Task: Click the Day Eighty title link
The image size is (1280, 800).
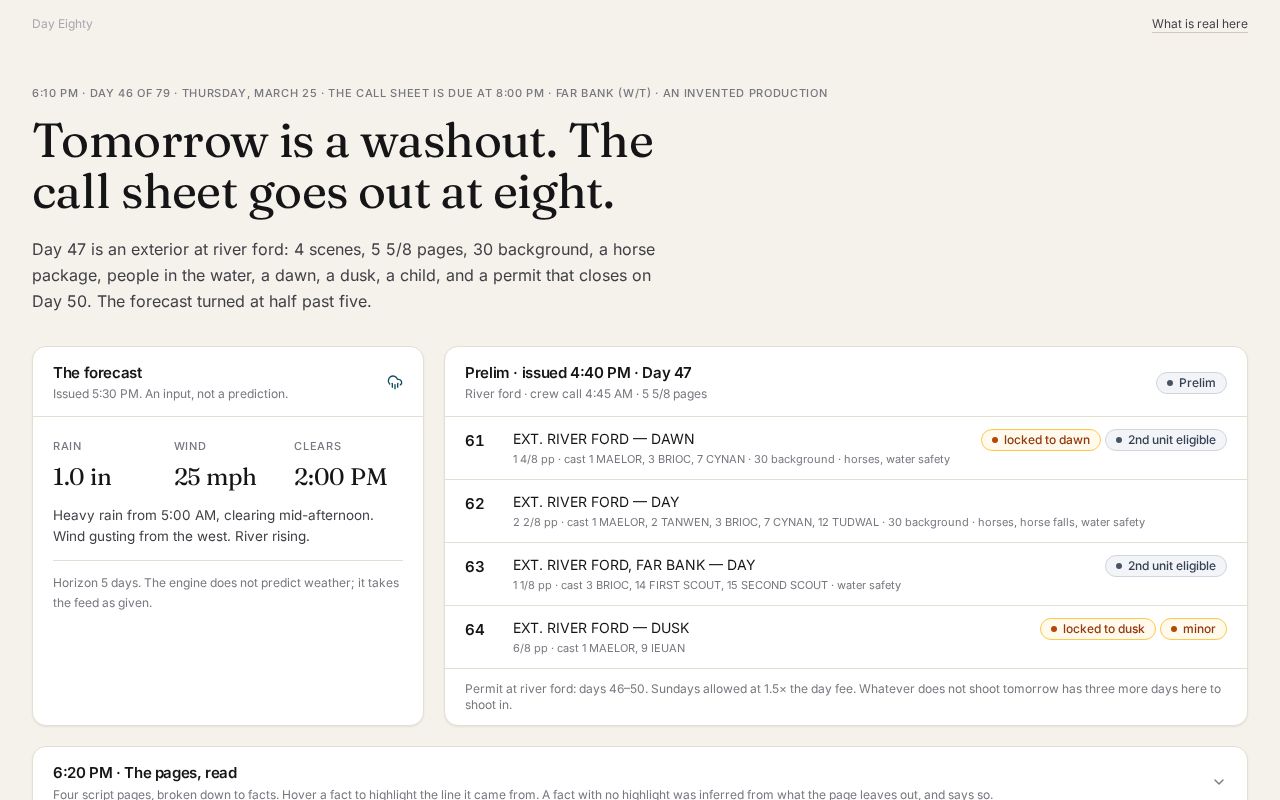Action: (x=62, y=24)
